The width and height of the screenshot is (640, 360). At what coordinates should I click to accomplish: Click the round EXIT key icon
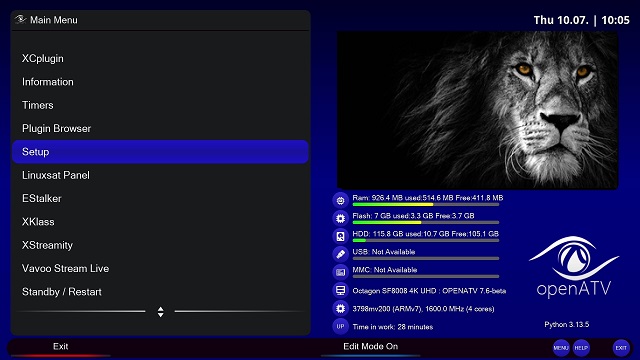point(621,348)
